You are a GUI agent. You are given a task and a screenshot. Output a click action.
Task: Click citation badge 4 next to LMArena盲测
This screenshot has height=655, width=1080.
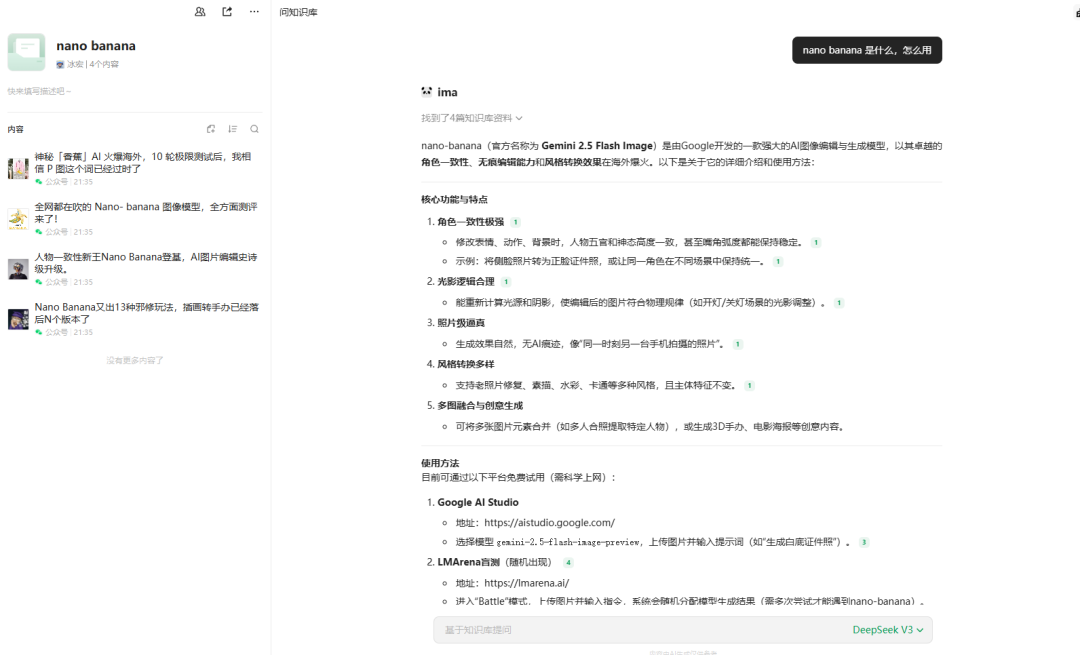pos(568,562)
